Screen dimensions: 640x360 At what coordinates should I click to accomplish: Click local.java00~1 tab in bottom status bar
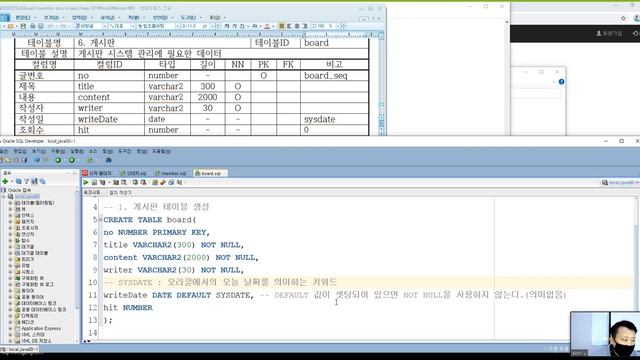tap(20, 349)
